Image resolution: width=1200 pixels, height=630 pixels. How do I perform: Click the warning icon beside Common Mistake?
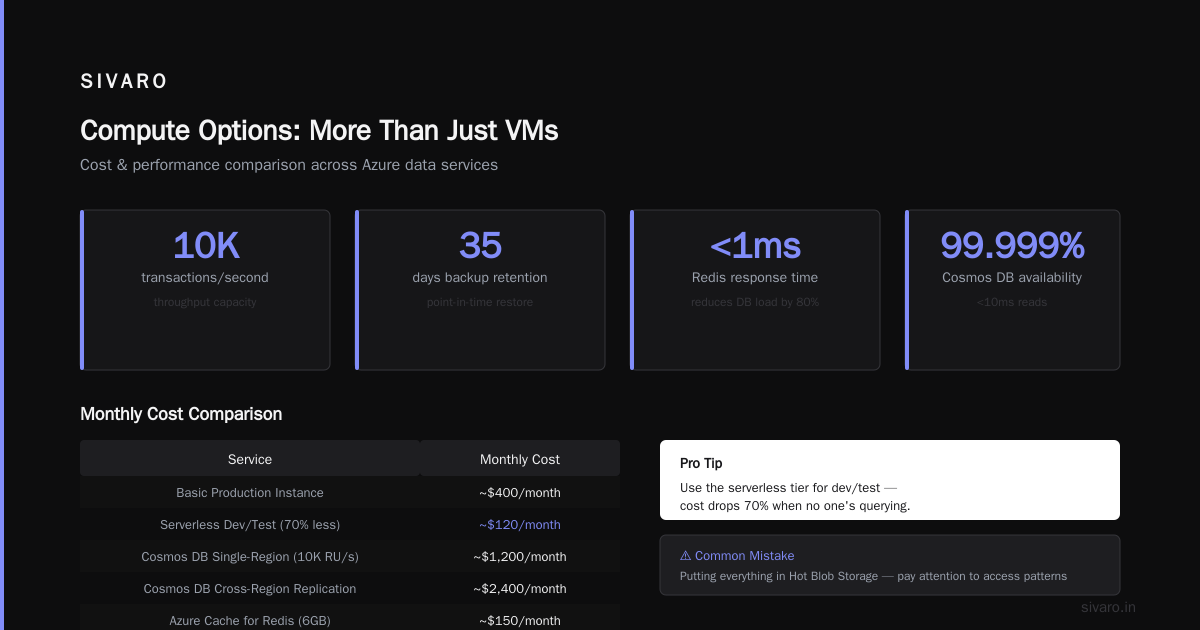tap(685, 555)
